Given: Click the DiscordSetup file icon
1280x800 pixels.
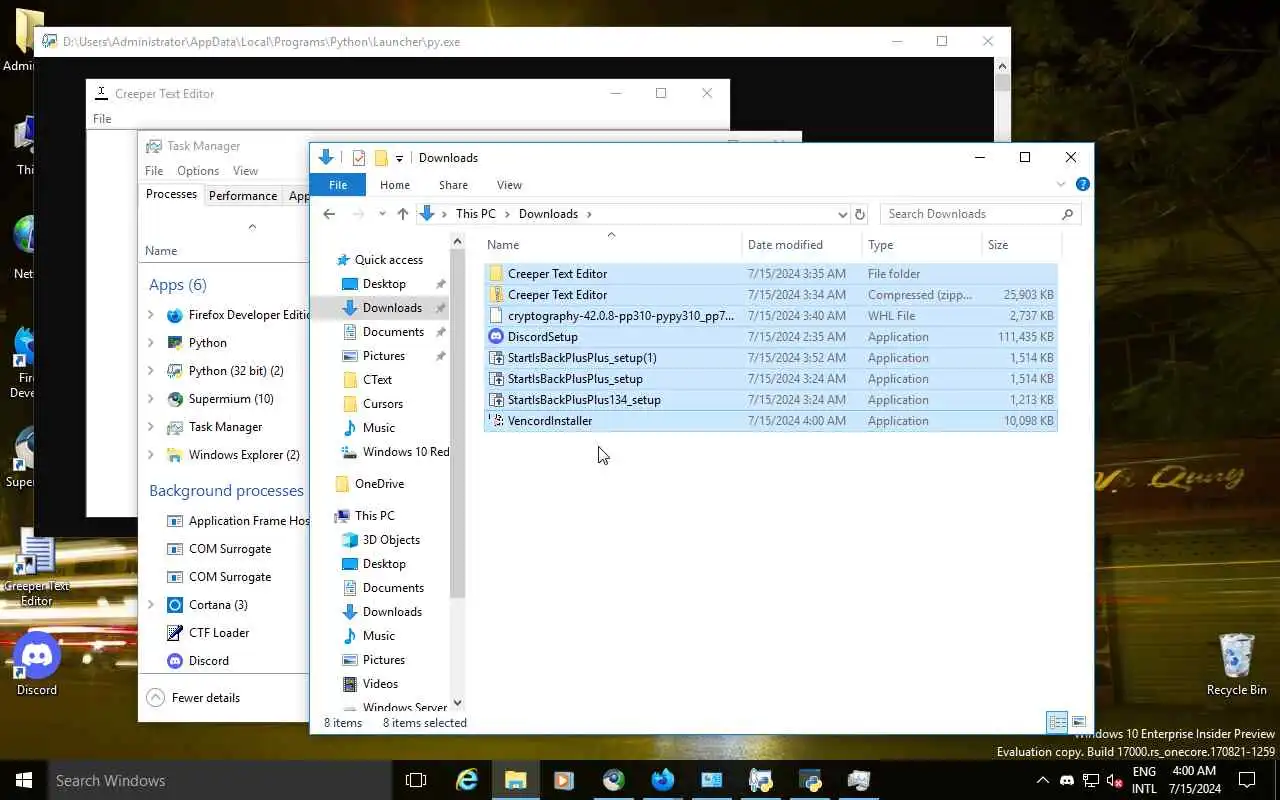Looking at the screenshot, I should [x=496, y=337].
